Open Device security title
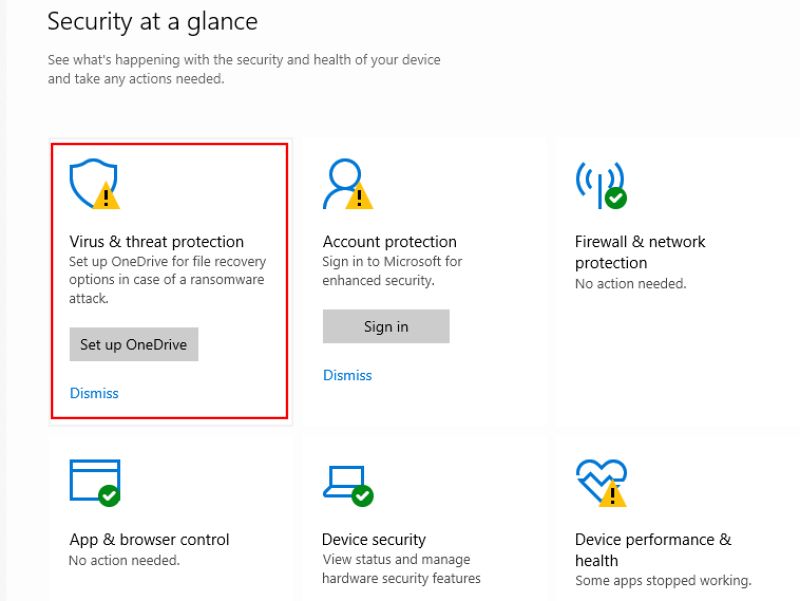The height and width of the screenshot is (601, 800). click(x=374, y=539)
